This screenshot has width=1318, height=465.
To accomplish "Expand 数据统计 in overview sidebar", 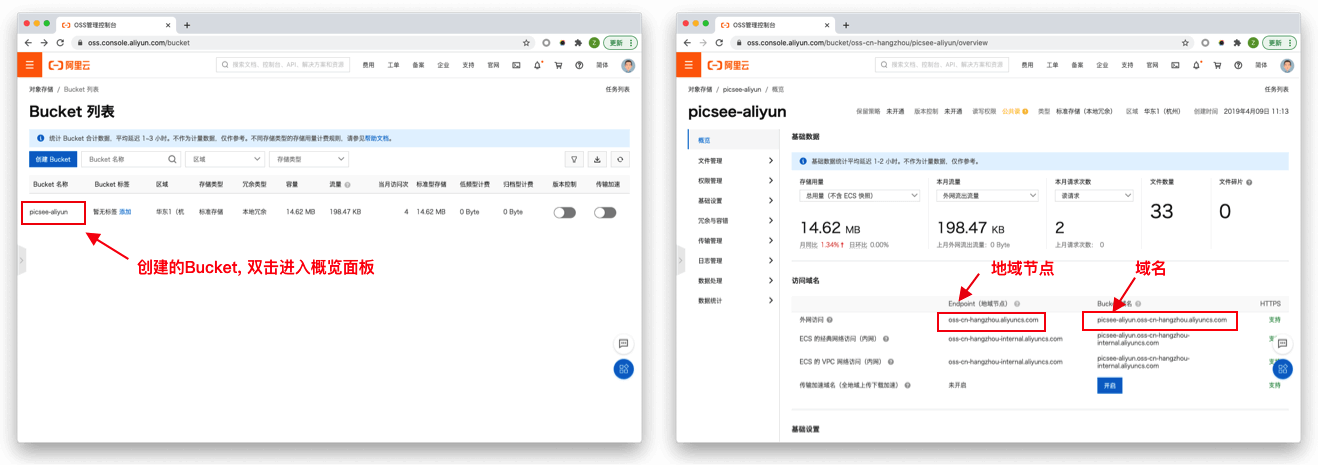I will pos(735,300).
